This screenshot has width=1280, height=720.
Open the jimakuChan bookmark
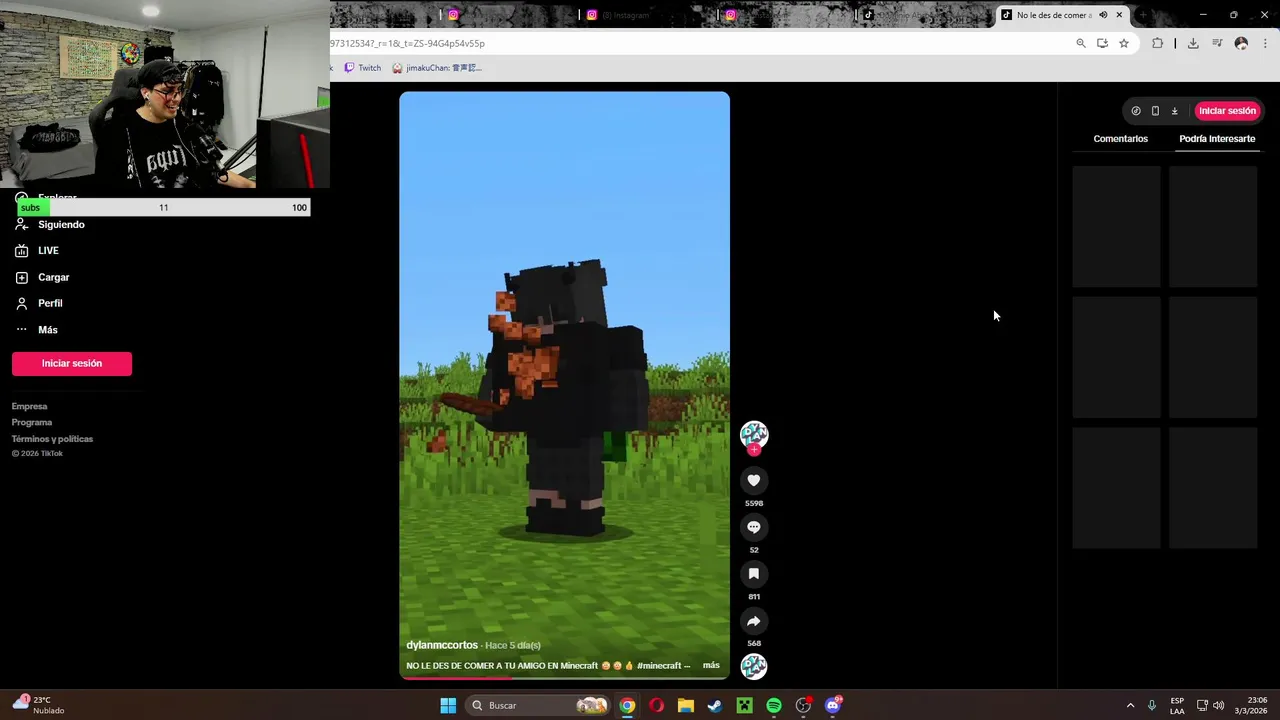point(437,68)
